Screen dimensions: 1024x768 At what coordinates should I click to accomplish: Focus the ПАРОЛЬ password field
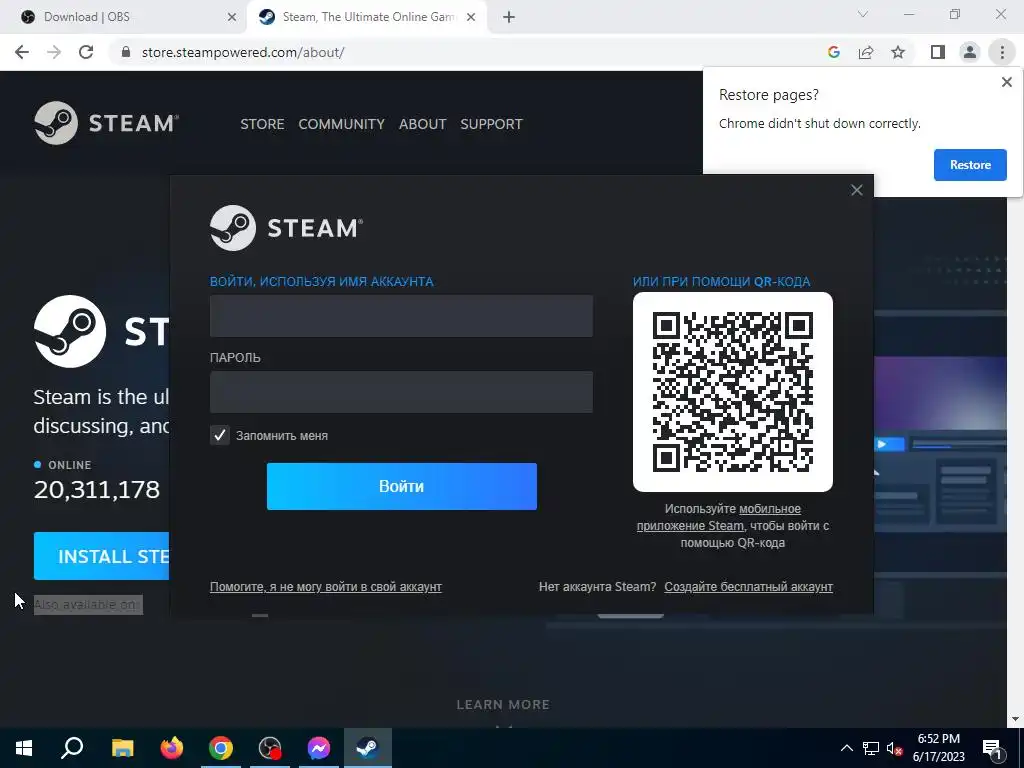click(401, 392)
